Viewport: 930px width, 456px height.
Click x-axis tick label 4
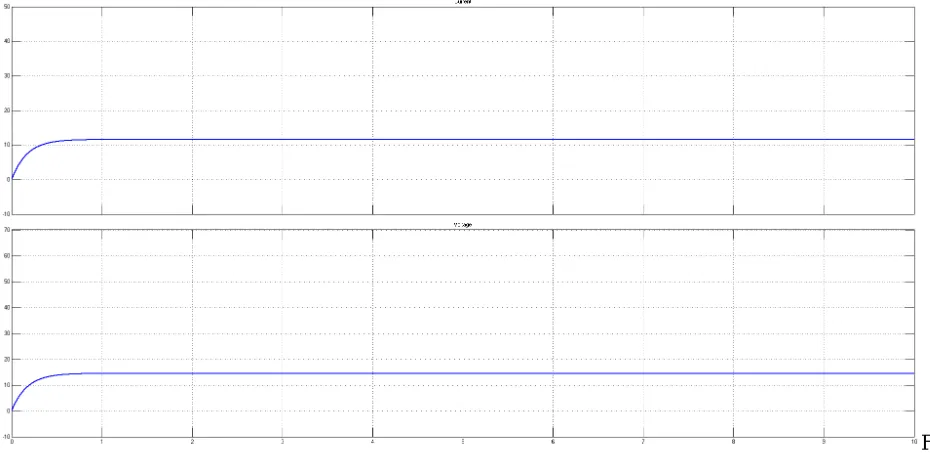(372, 442)
